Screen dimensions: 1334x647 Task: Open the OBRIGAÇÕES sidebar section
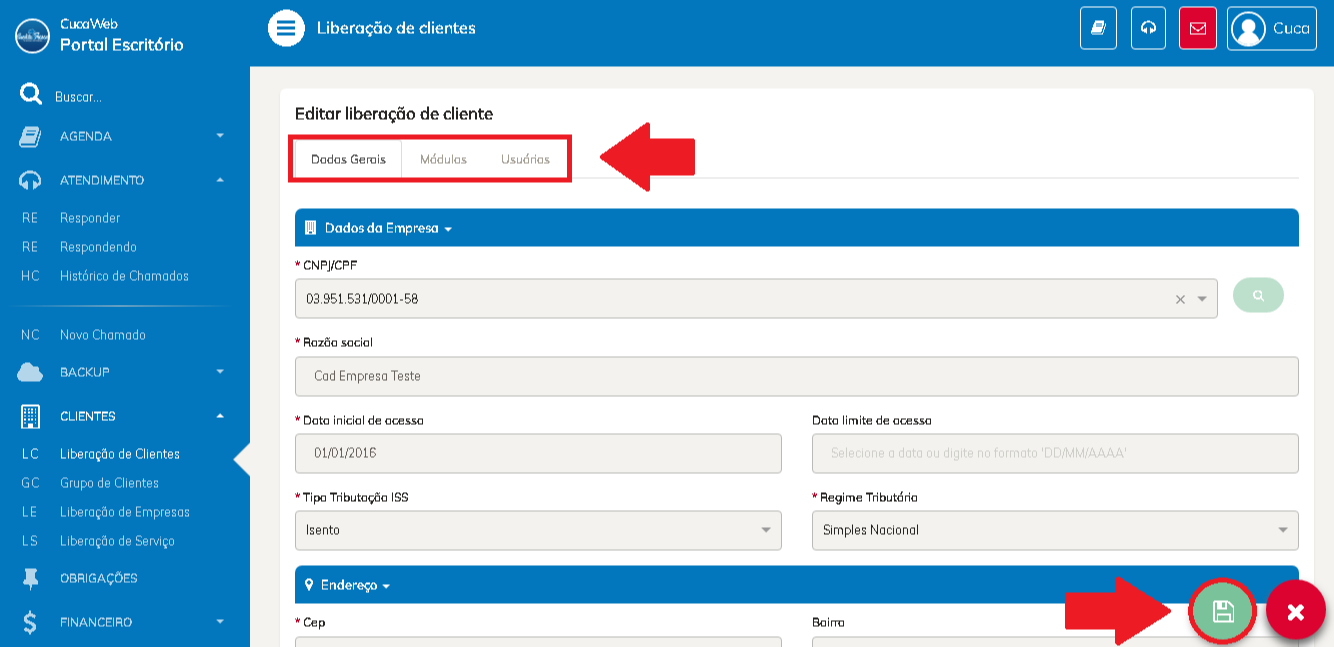tap(98, 578)
